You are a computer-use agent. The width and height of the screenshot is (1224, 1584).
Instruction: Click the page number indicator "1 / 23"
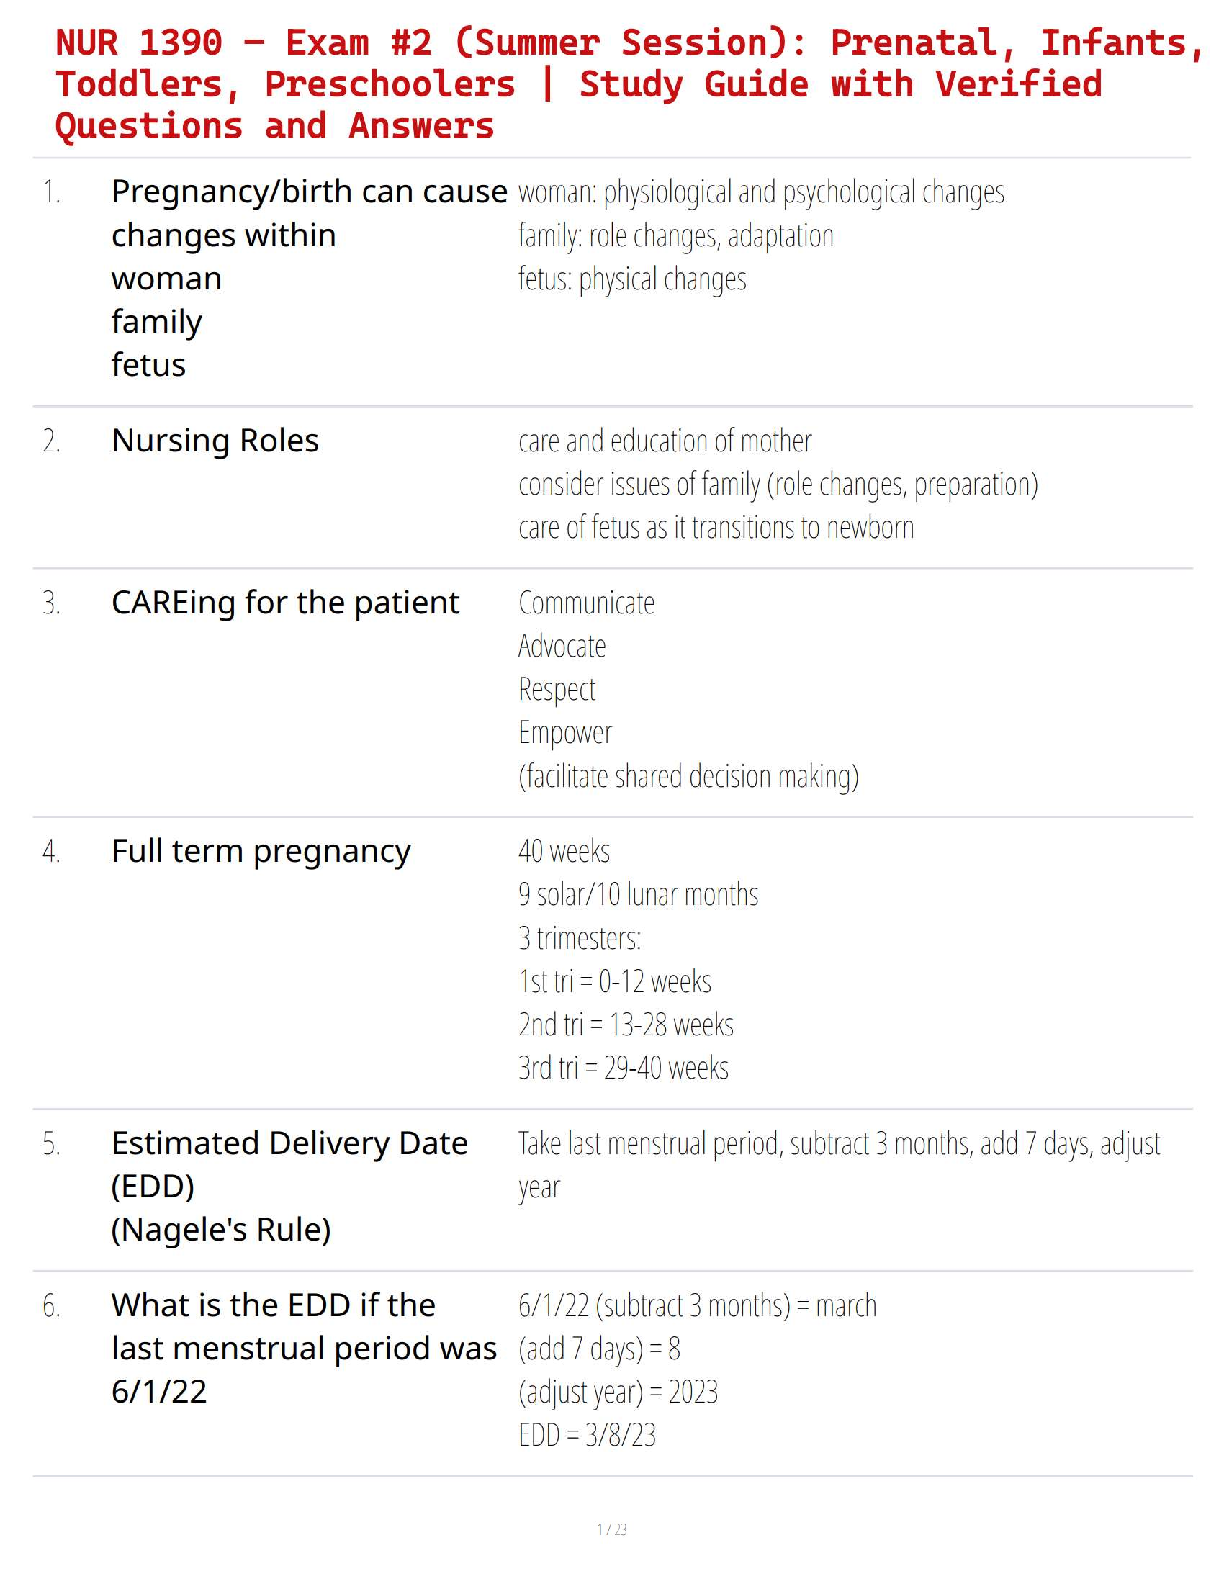pyautogui.click(x=612, y=1529)
